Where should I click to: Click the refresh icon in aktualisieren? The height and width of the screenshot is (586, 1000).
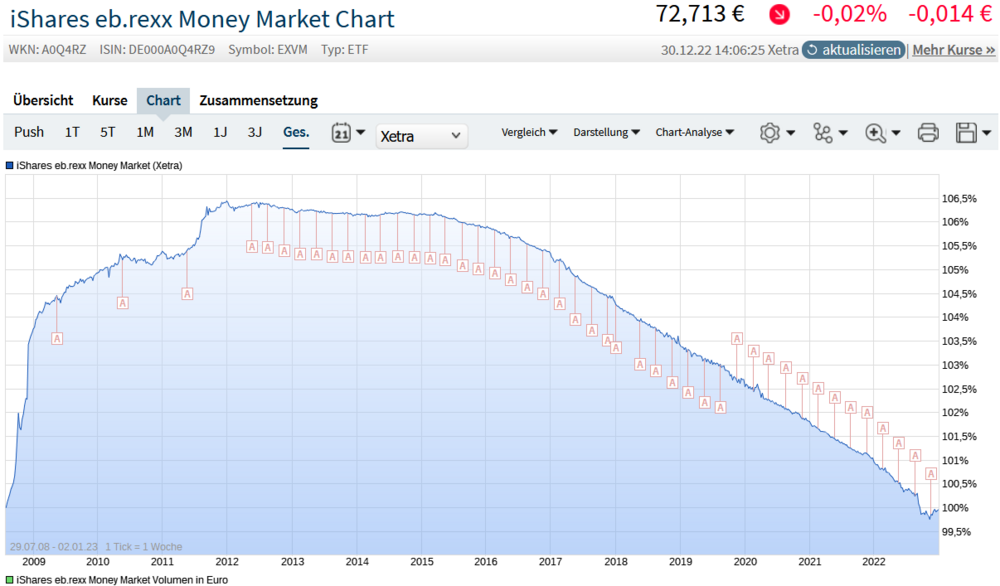tap(812, 50)
